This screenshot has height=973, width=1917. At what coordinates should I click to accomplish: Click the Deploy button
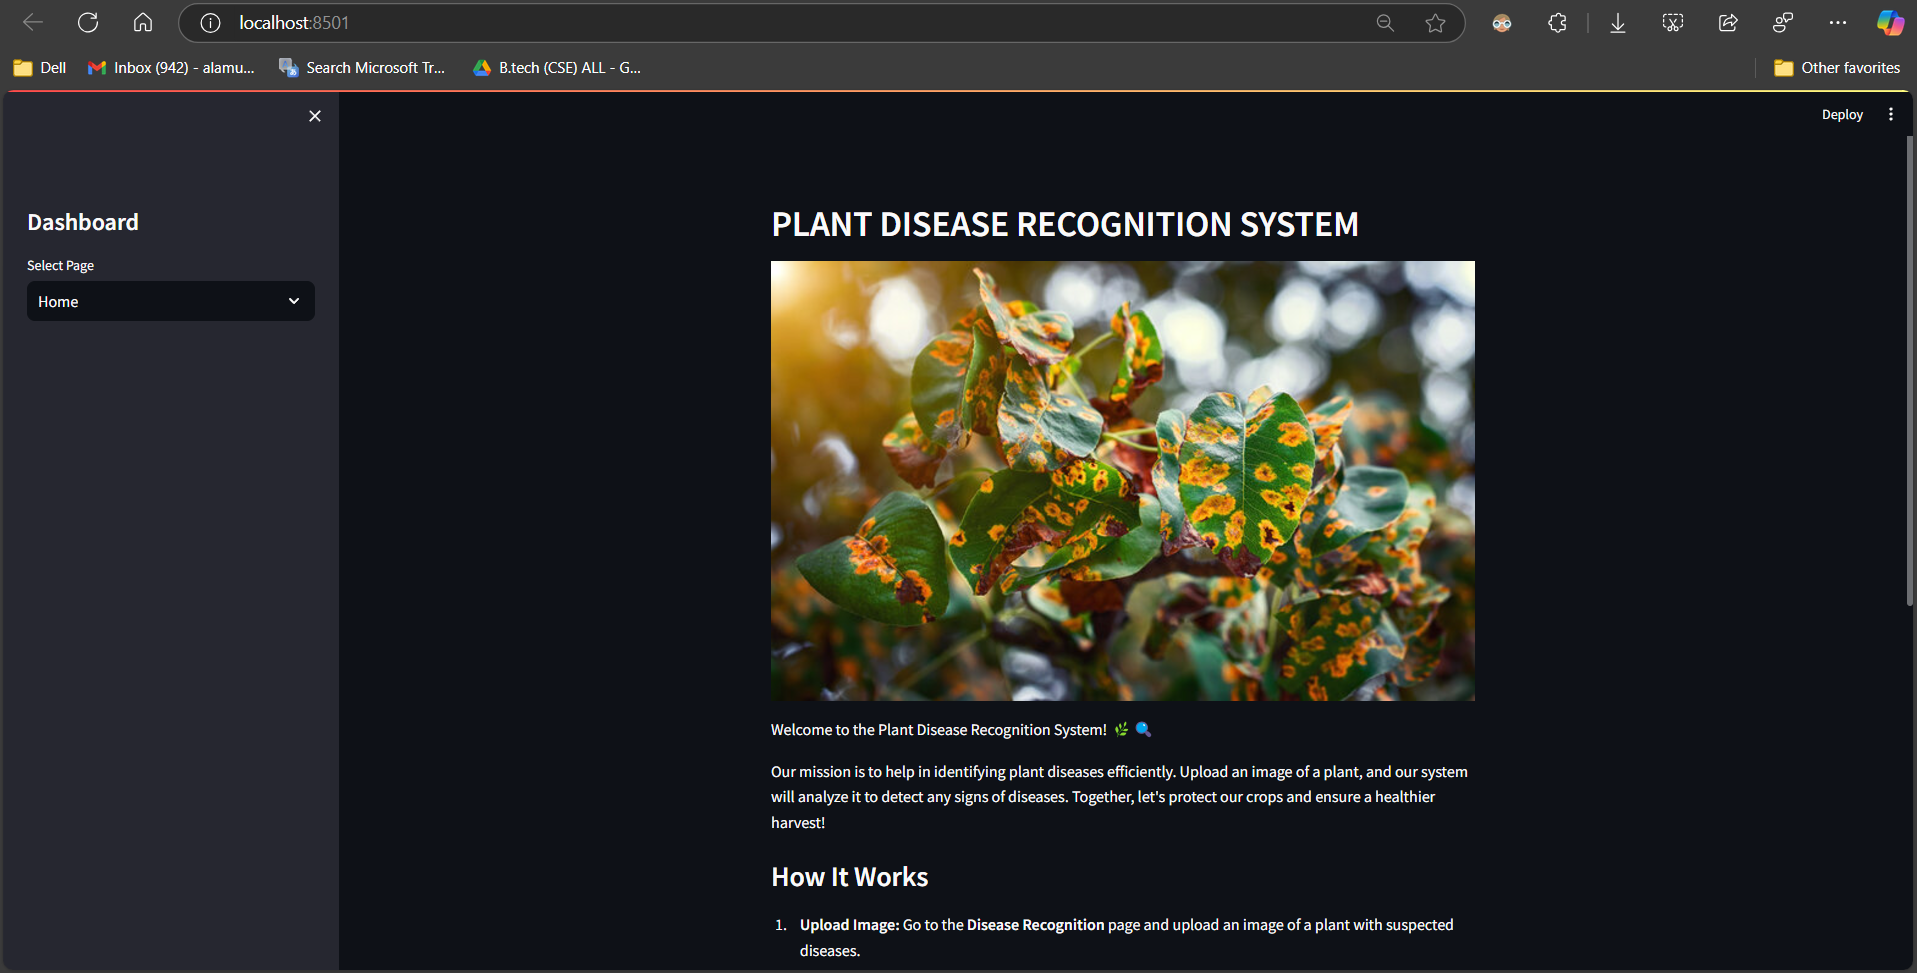[x=1842, y=115]
